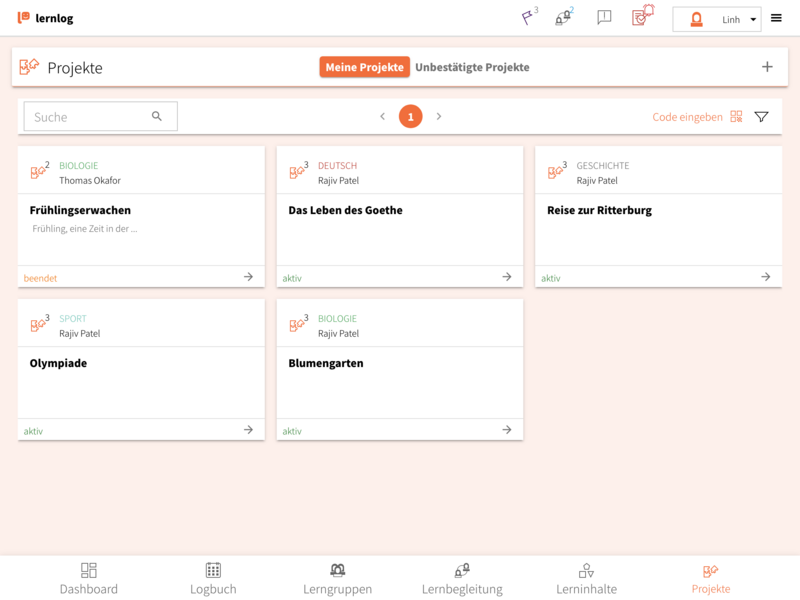Navigate to Logbuch in bottom bar

[x=213, y=578]
